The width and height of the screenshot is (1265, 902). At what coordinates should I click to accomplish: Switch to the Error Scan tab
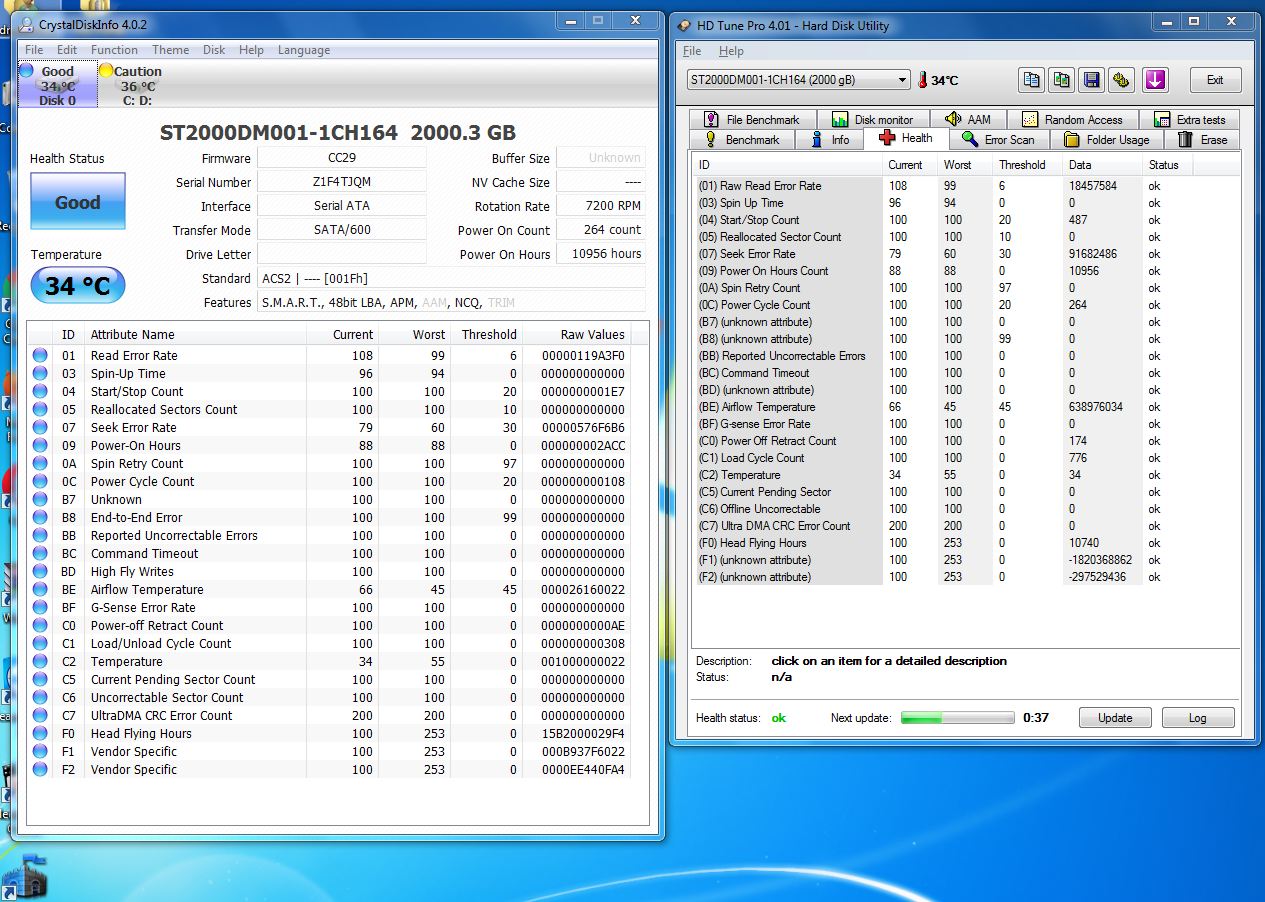[x=999, y=140]
